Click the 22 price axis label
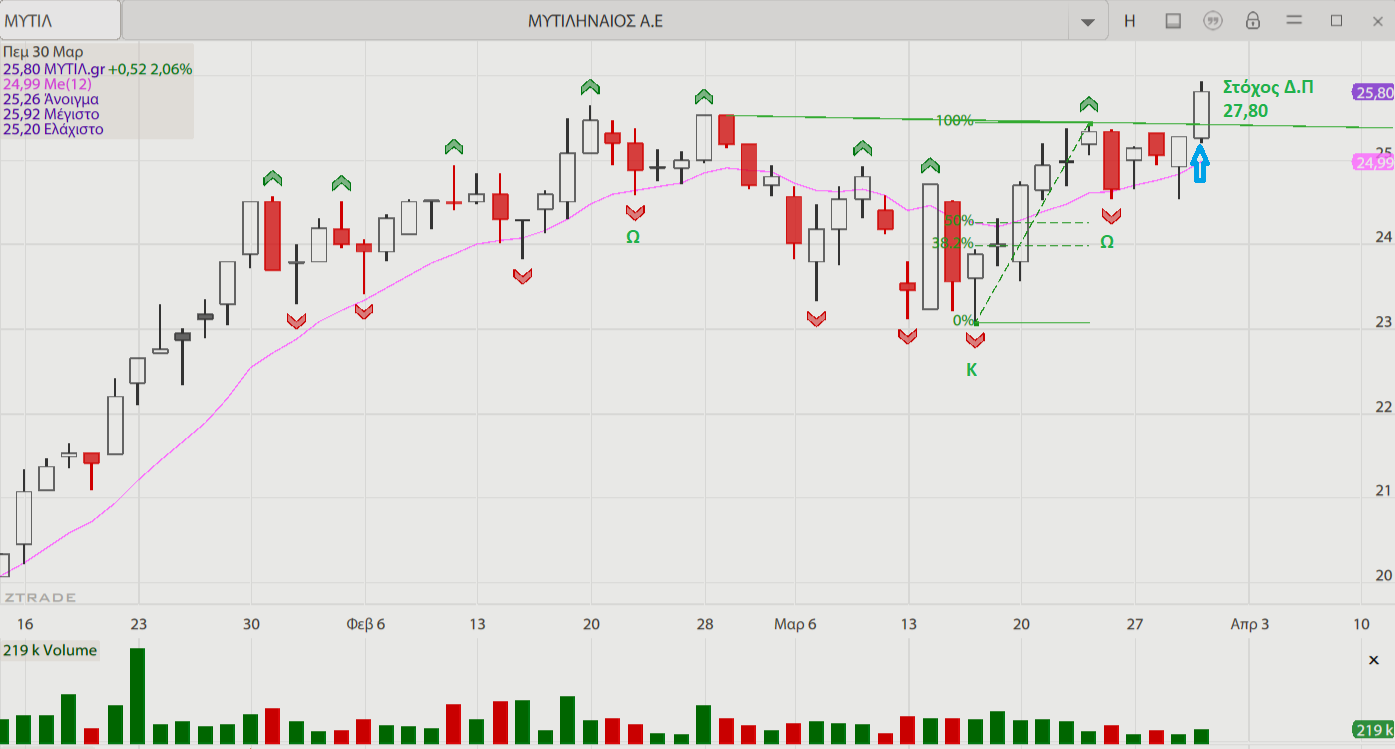The image size is (1395, 749). coord(1383,406)
